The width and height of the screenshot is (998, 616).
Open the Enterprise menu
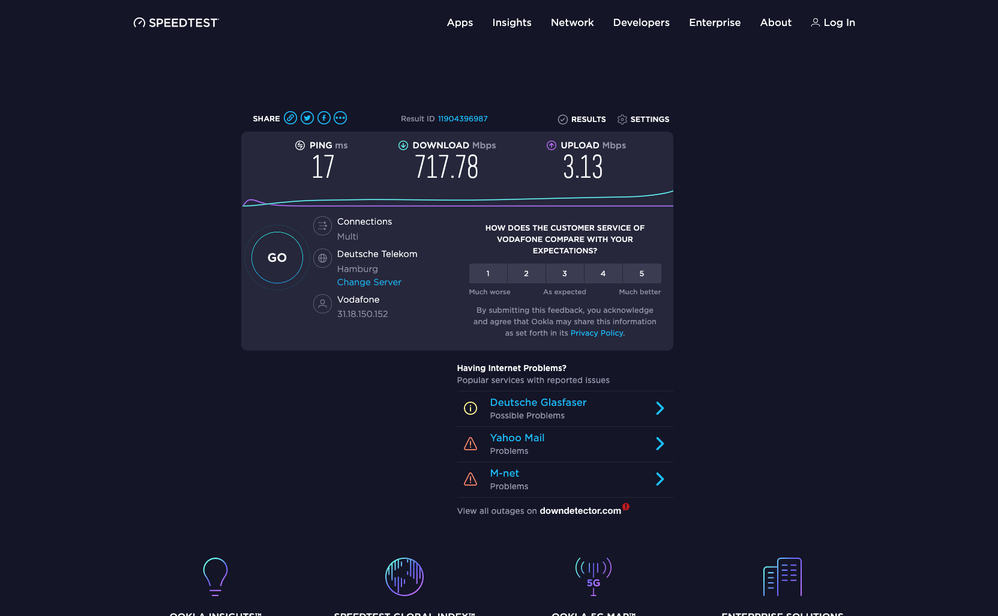(715, 22)
